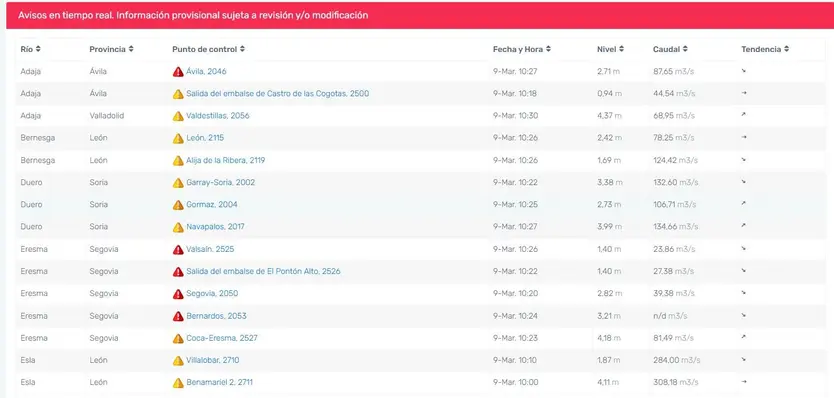Select the date cell '9-Mar. 10:00'
The width and height of the screenshot is (834, 398).
pos(515,383)
